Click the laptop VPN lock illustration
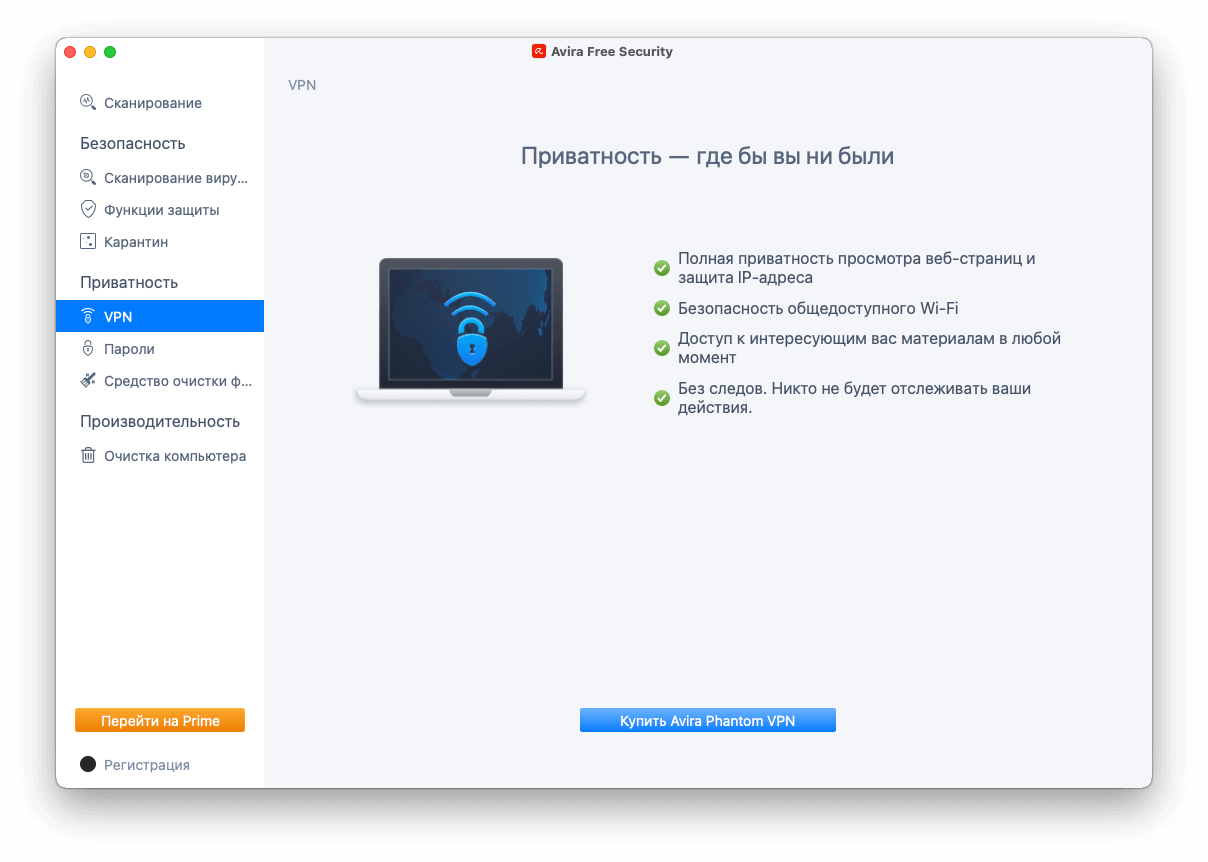1208x862 pixels. (x=470, y=331)
